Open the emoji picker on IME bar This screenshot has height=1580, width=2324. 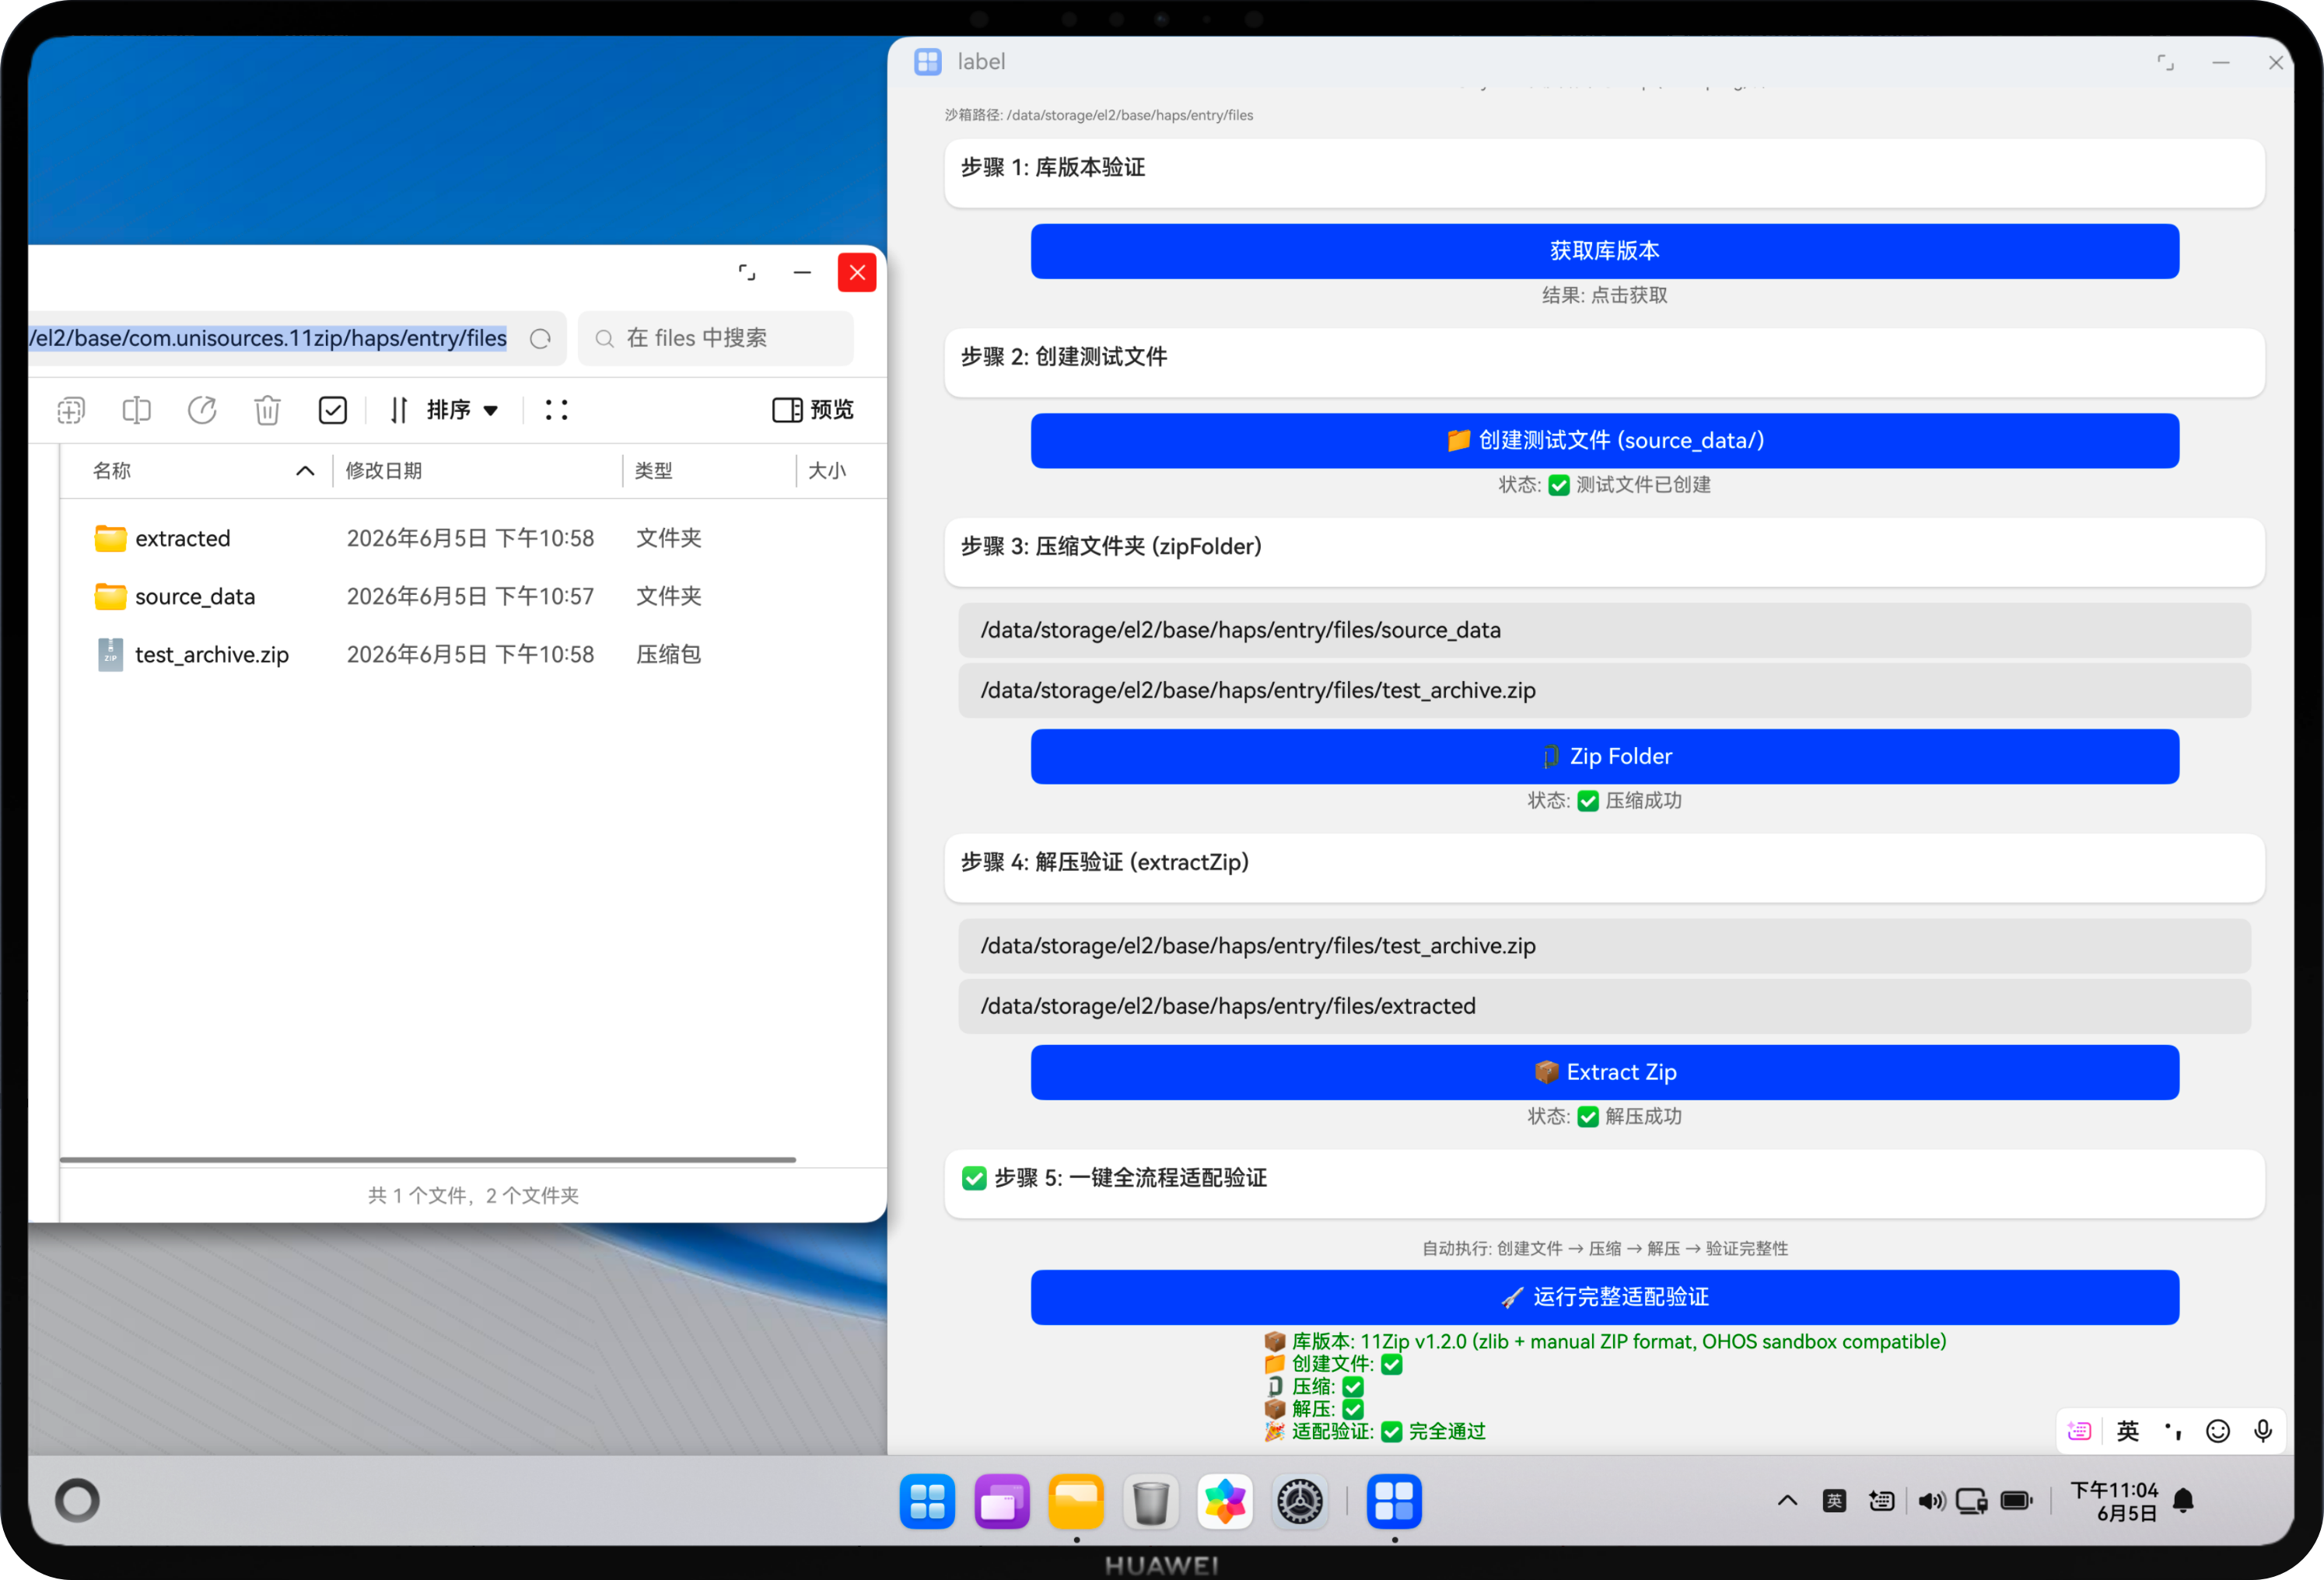2218,1431
